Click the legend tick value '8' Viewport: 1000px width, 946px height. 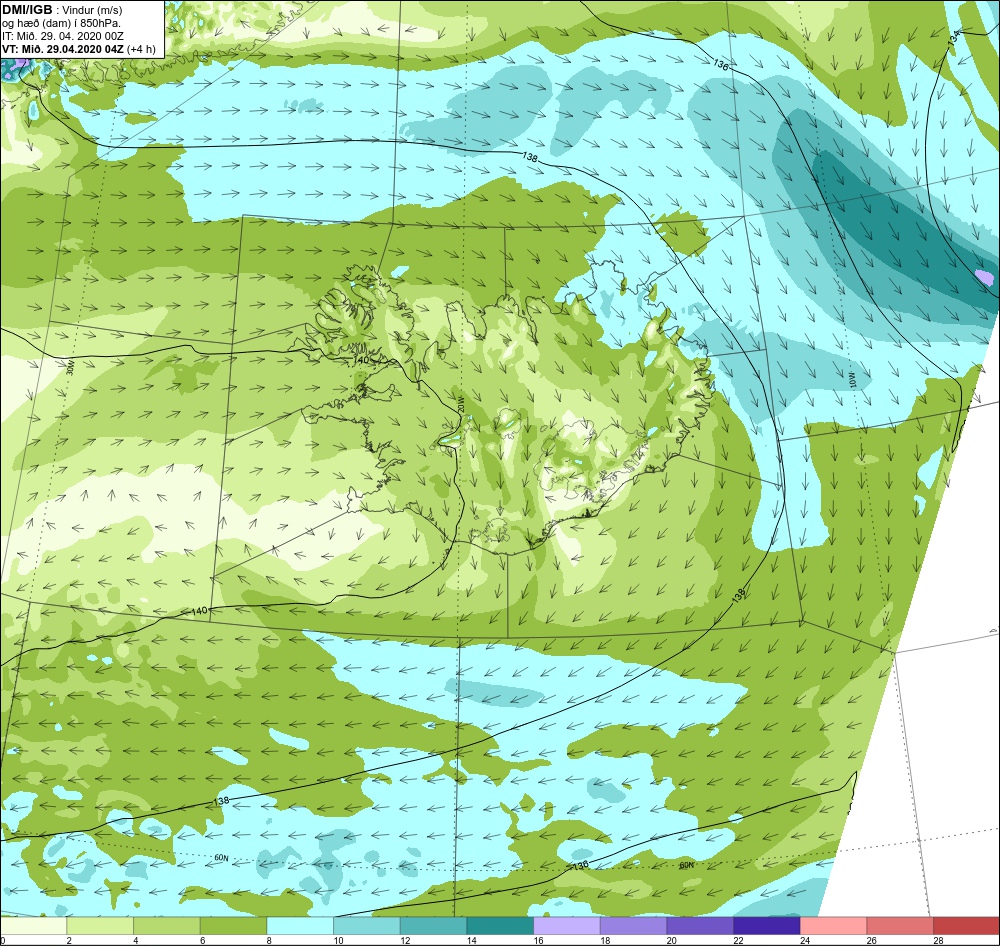[x=270, y=940]
